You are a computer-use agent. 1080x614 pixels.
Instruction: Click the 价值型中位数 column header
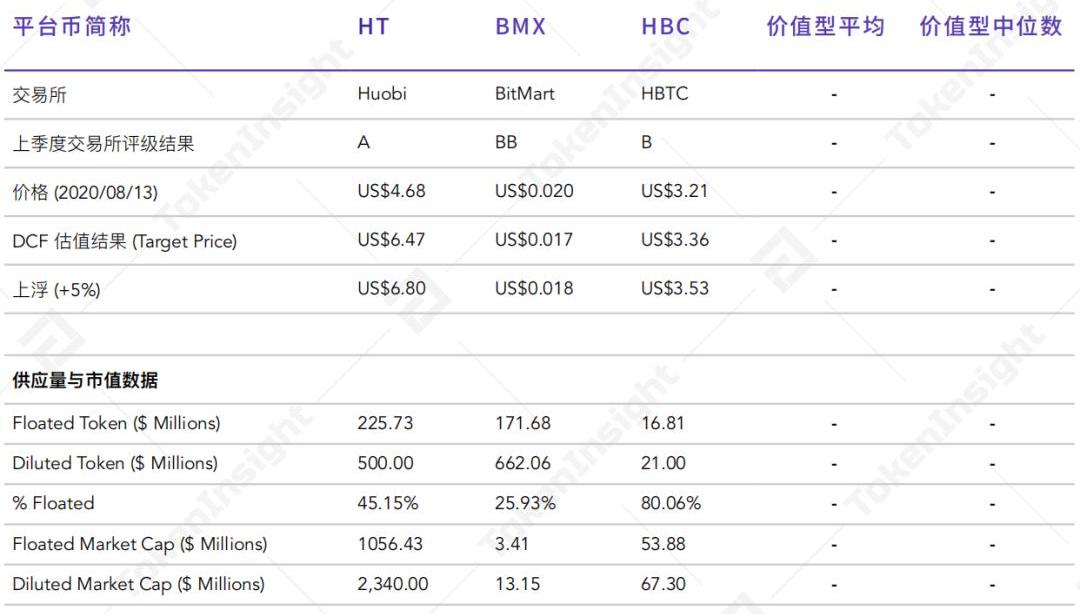[x=990, y=27]
